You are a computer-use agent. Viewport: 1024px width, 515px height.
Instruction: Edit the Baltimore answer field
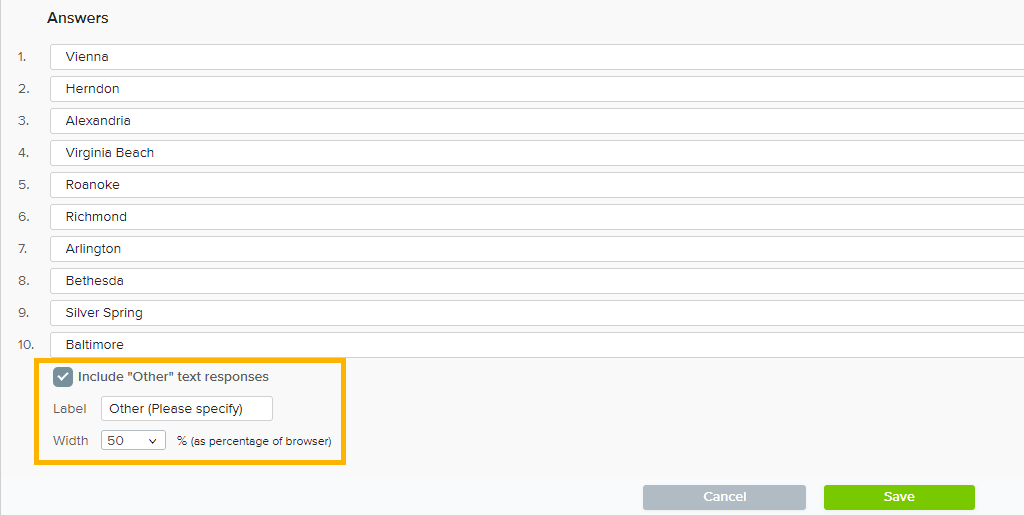[x=536, y=345]
